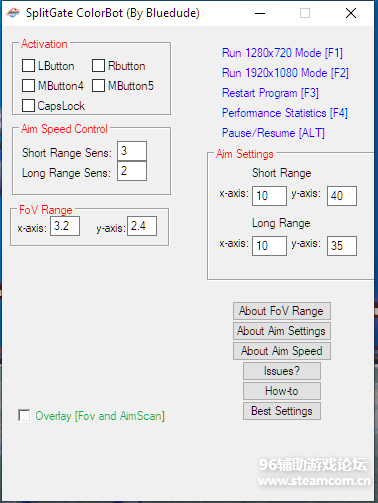Click the SplitGate ColorBot title bar icon

tap(13, 13)
